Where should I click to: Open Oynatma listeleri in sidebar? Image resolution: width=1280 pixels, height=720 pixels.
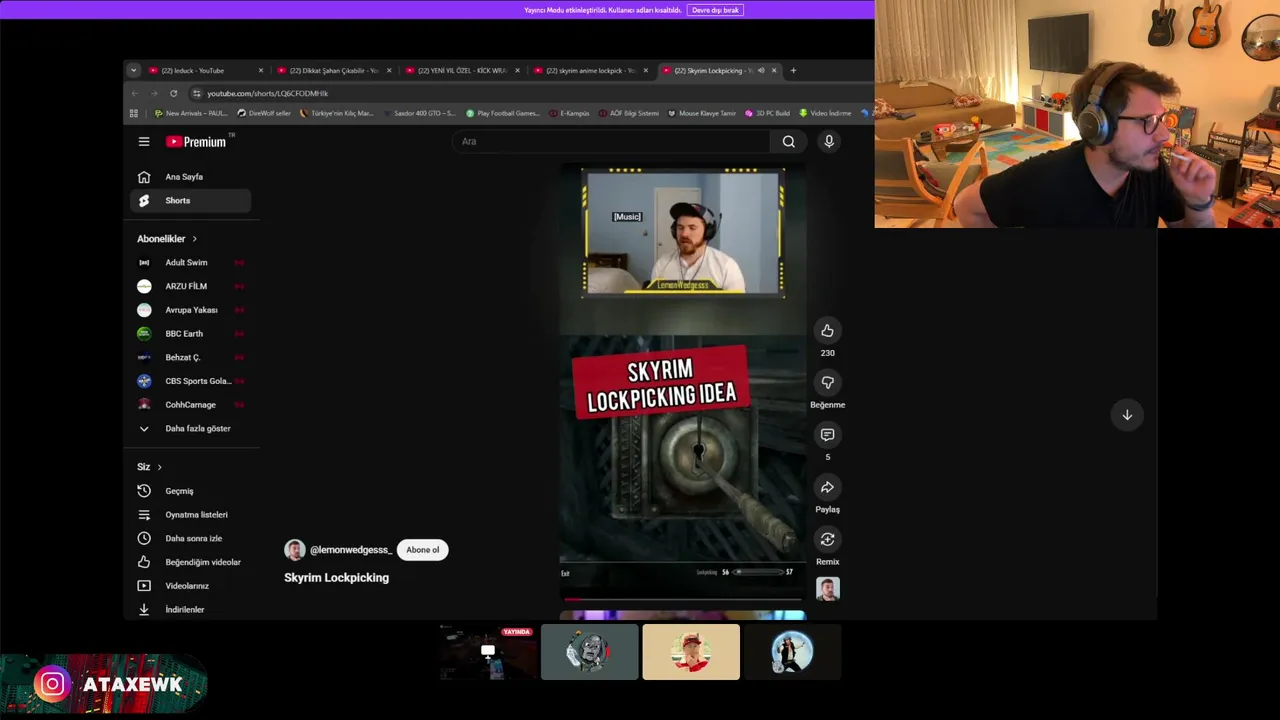190,515
